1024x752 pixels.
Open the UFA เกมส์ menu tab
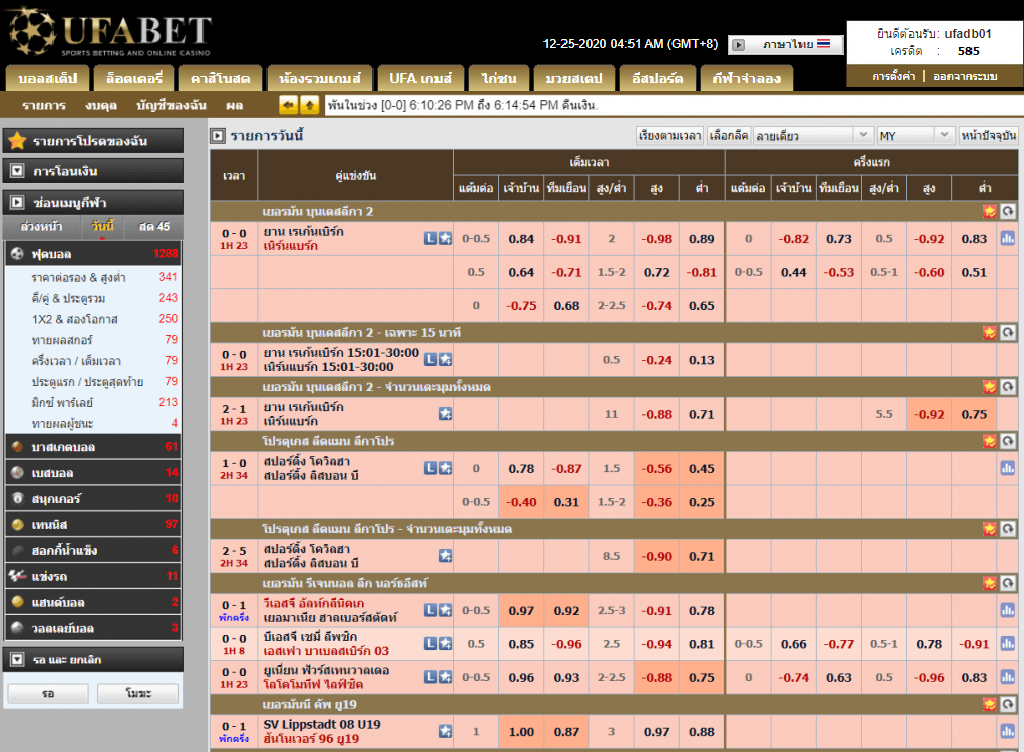pos(420,78)
